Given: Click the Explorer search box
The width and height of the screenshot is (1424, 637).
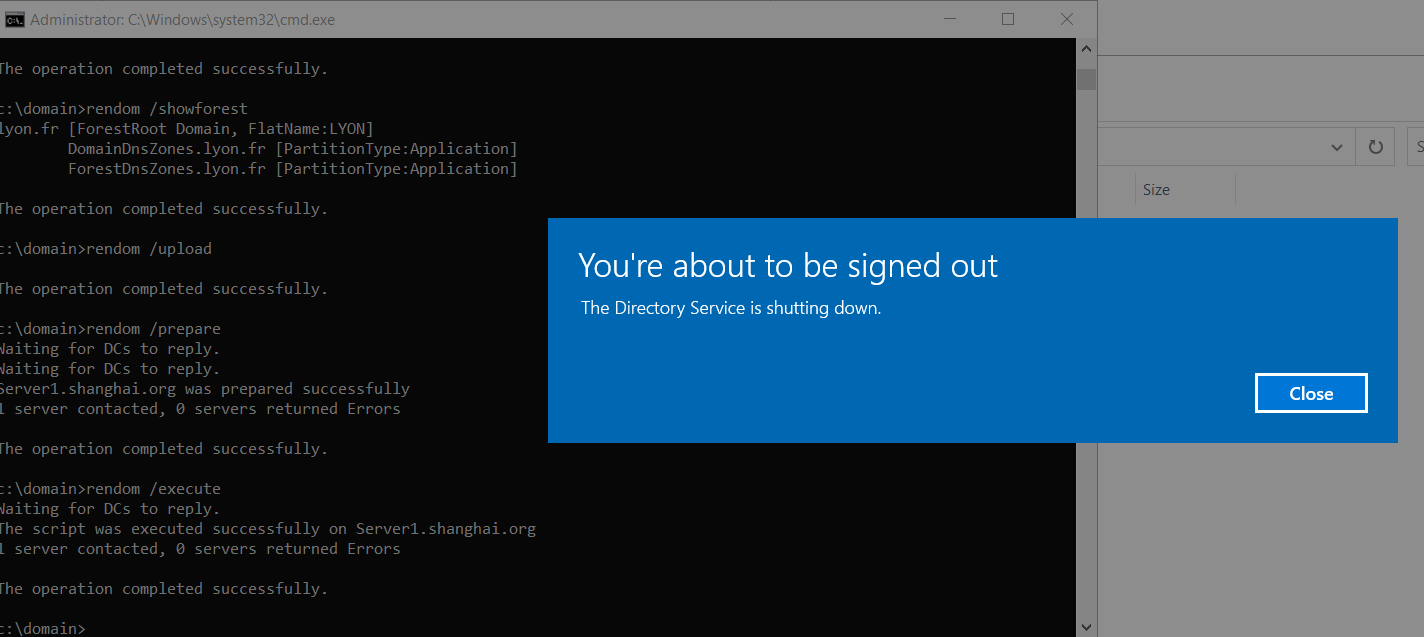Looking at the screenshot, I should tap(1415, 147).
